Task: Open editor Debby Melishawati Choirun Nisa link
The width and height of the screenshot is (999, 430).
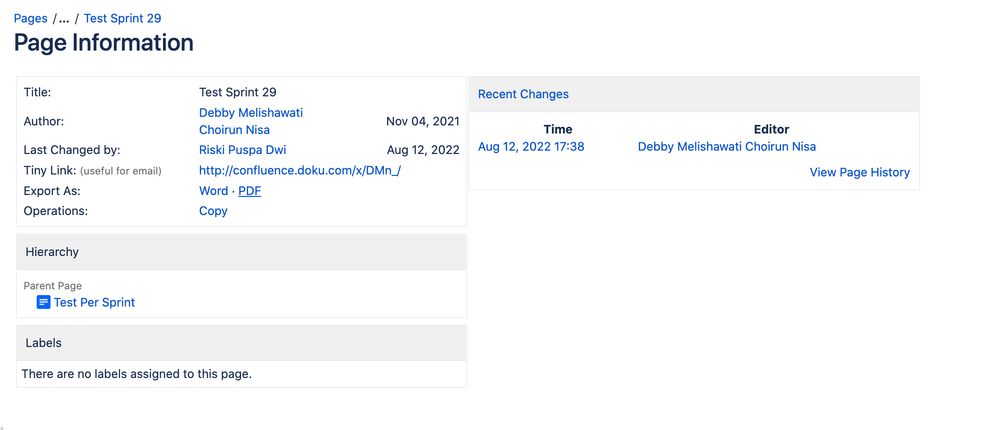Action: click(727, 147)
